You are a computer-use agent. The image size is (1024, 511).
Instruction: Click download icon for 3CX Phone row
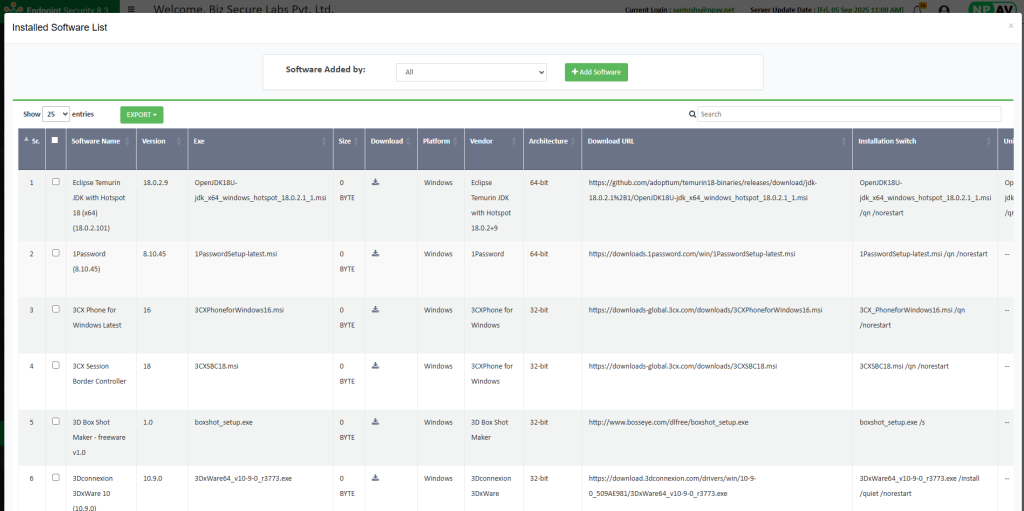point(375,310)
